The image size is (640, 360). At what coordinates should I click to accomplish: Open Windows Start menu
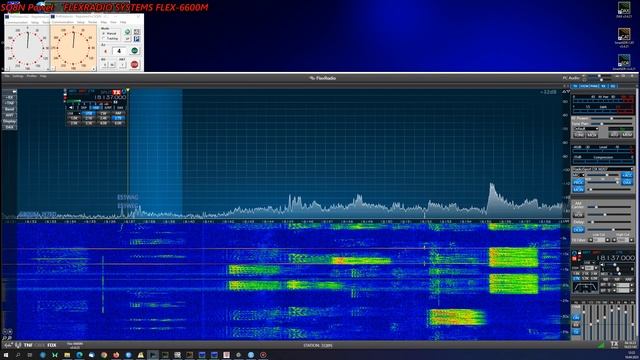pos(6,355)
